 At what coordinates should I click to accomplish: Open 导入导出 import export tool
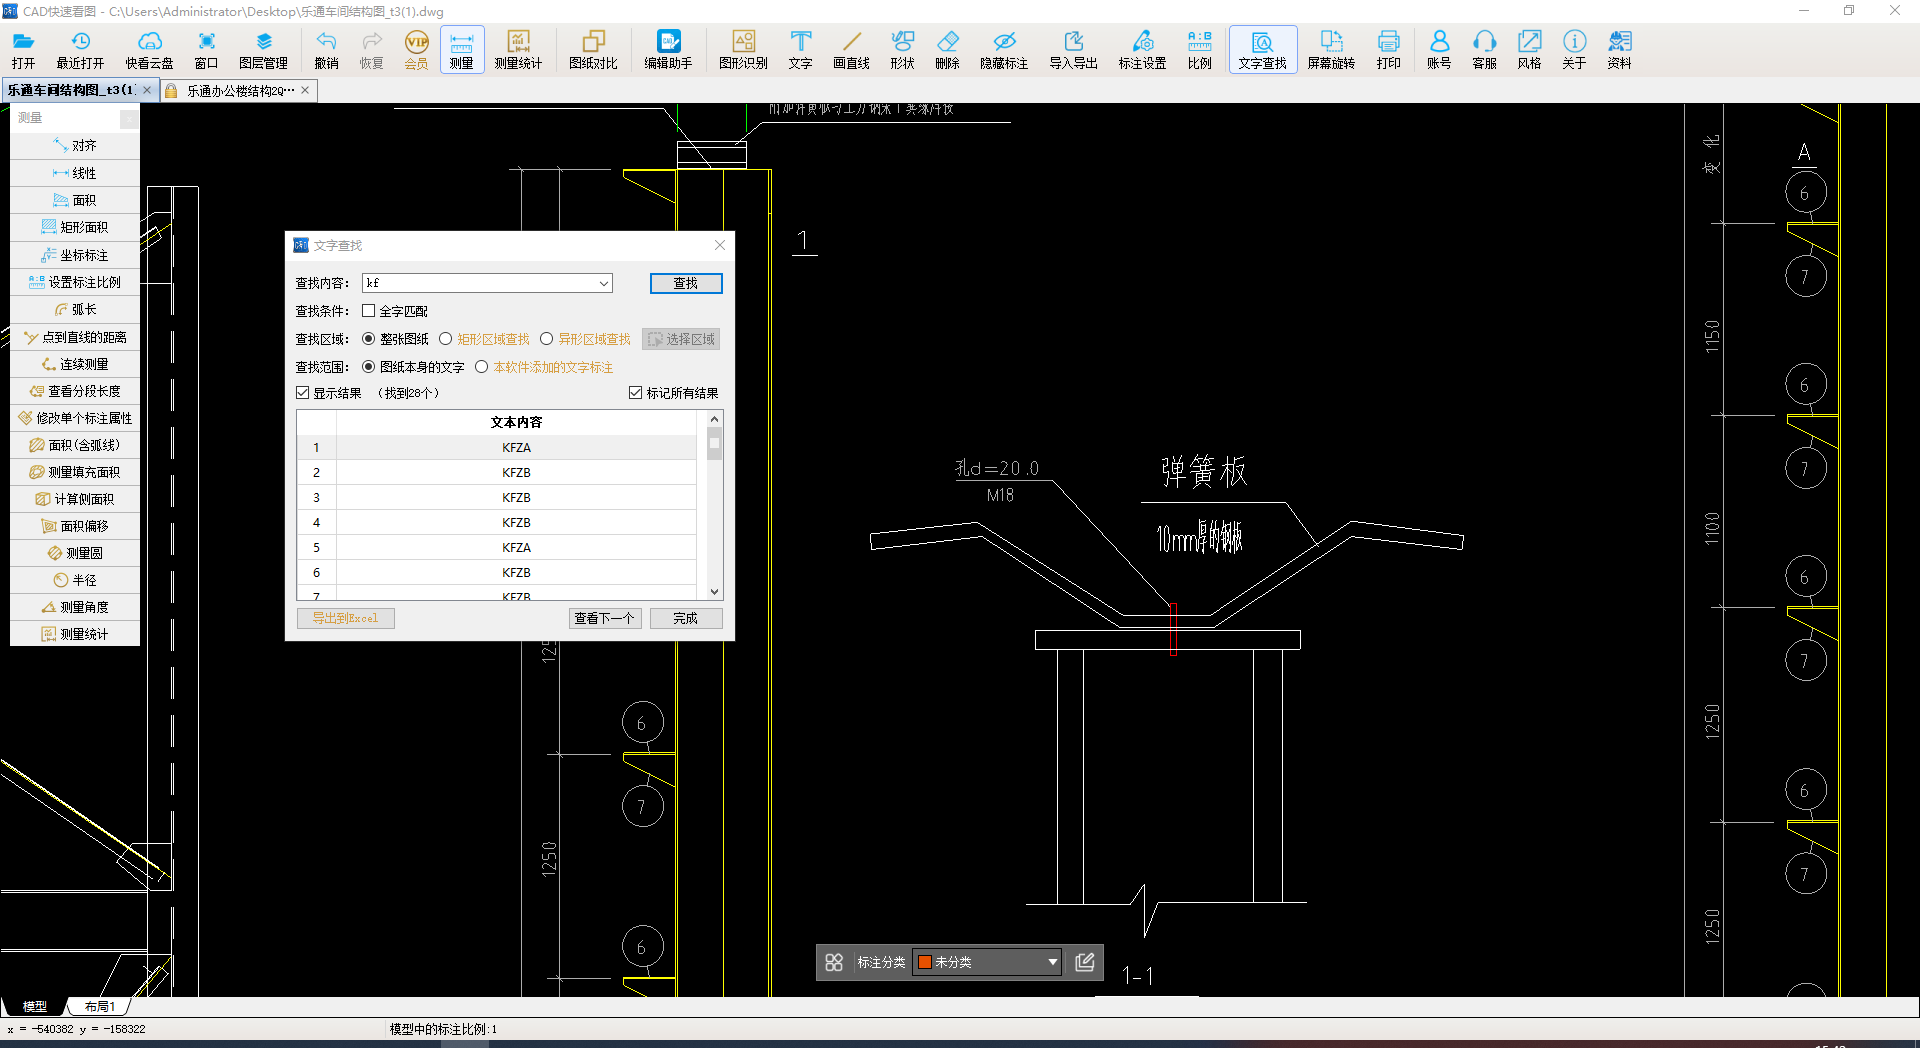pyautogui.click(x=1073, y=49)
